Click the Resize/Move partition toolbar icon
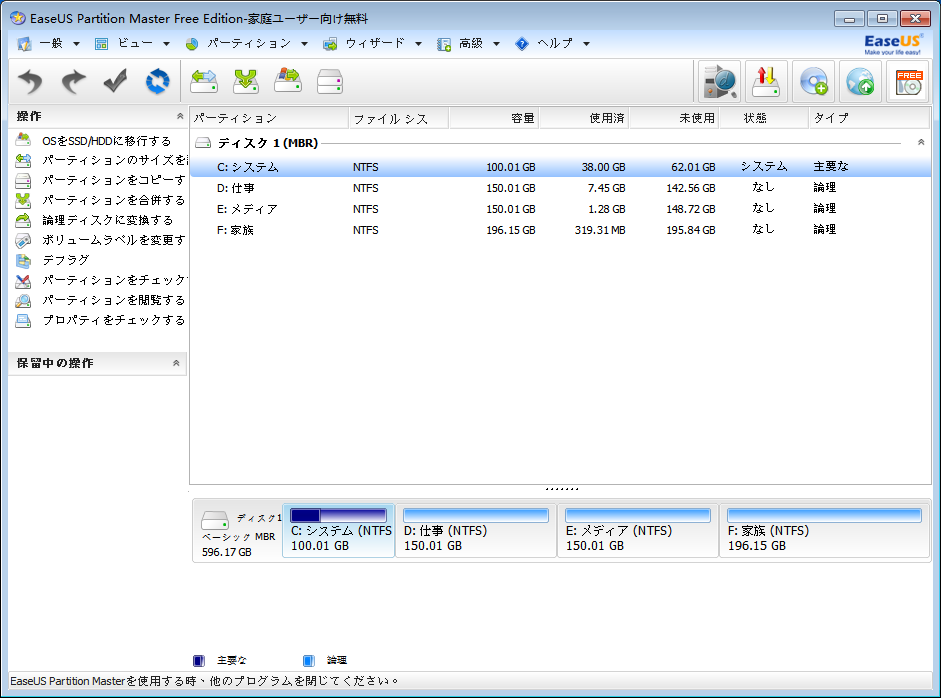The height and width of the screenshot is (698, 941). tap(204, 81)
